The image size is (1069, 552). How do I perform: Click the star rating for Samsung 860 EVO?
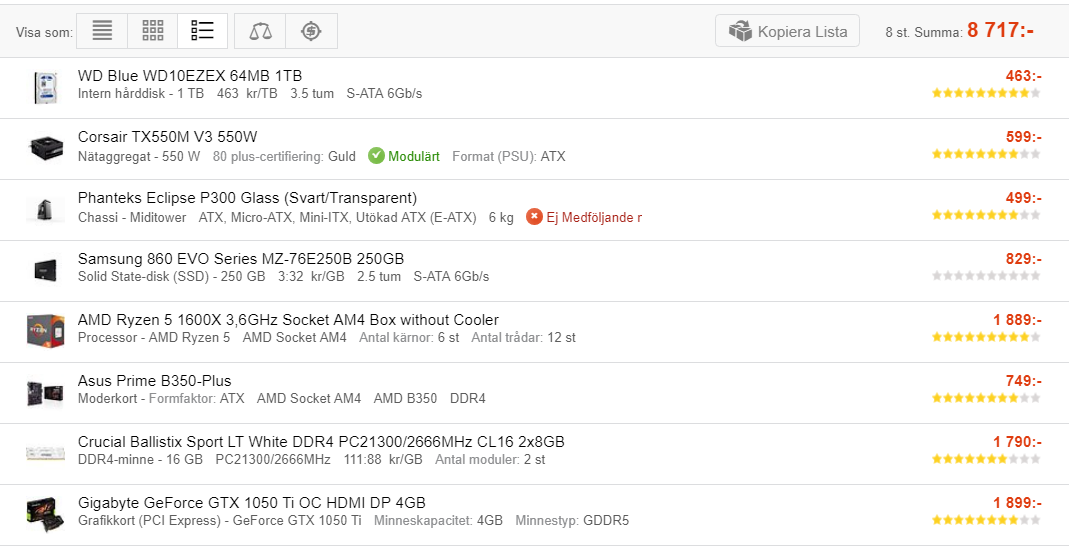(x=986, y=276)
